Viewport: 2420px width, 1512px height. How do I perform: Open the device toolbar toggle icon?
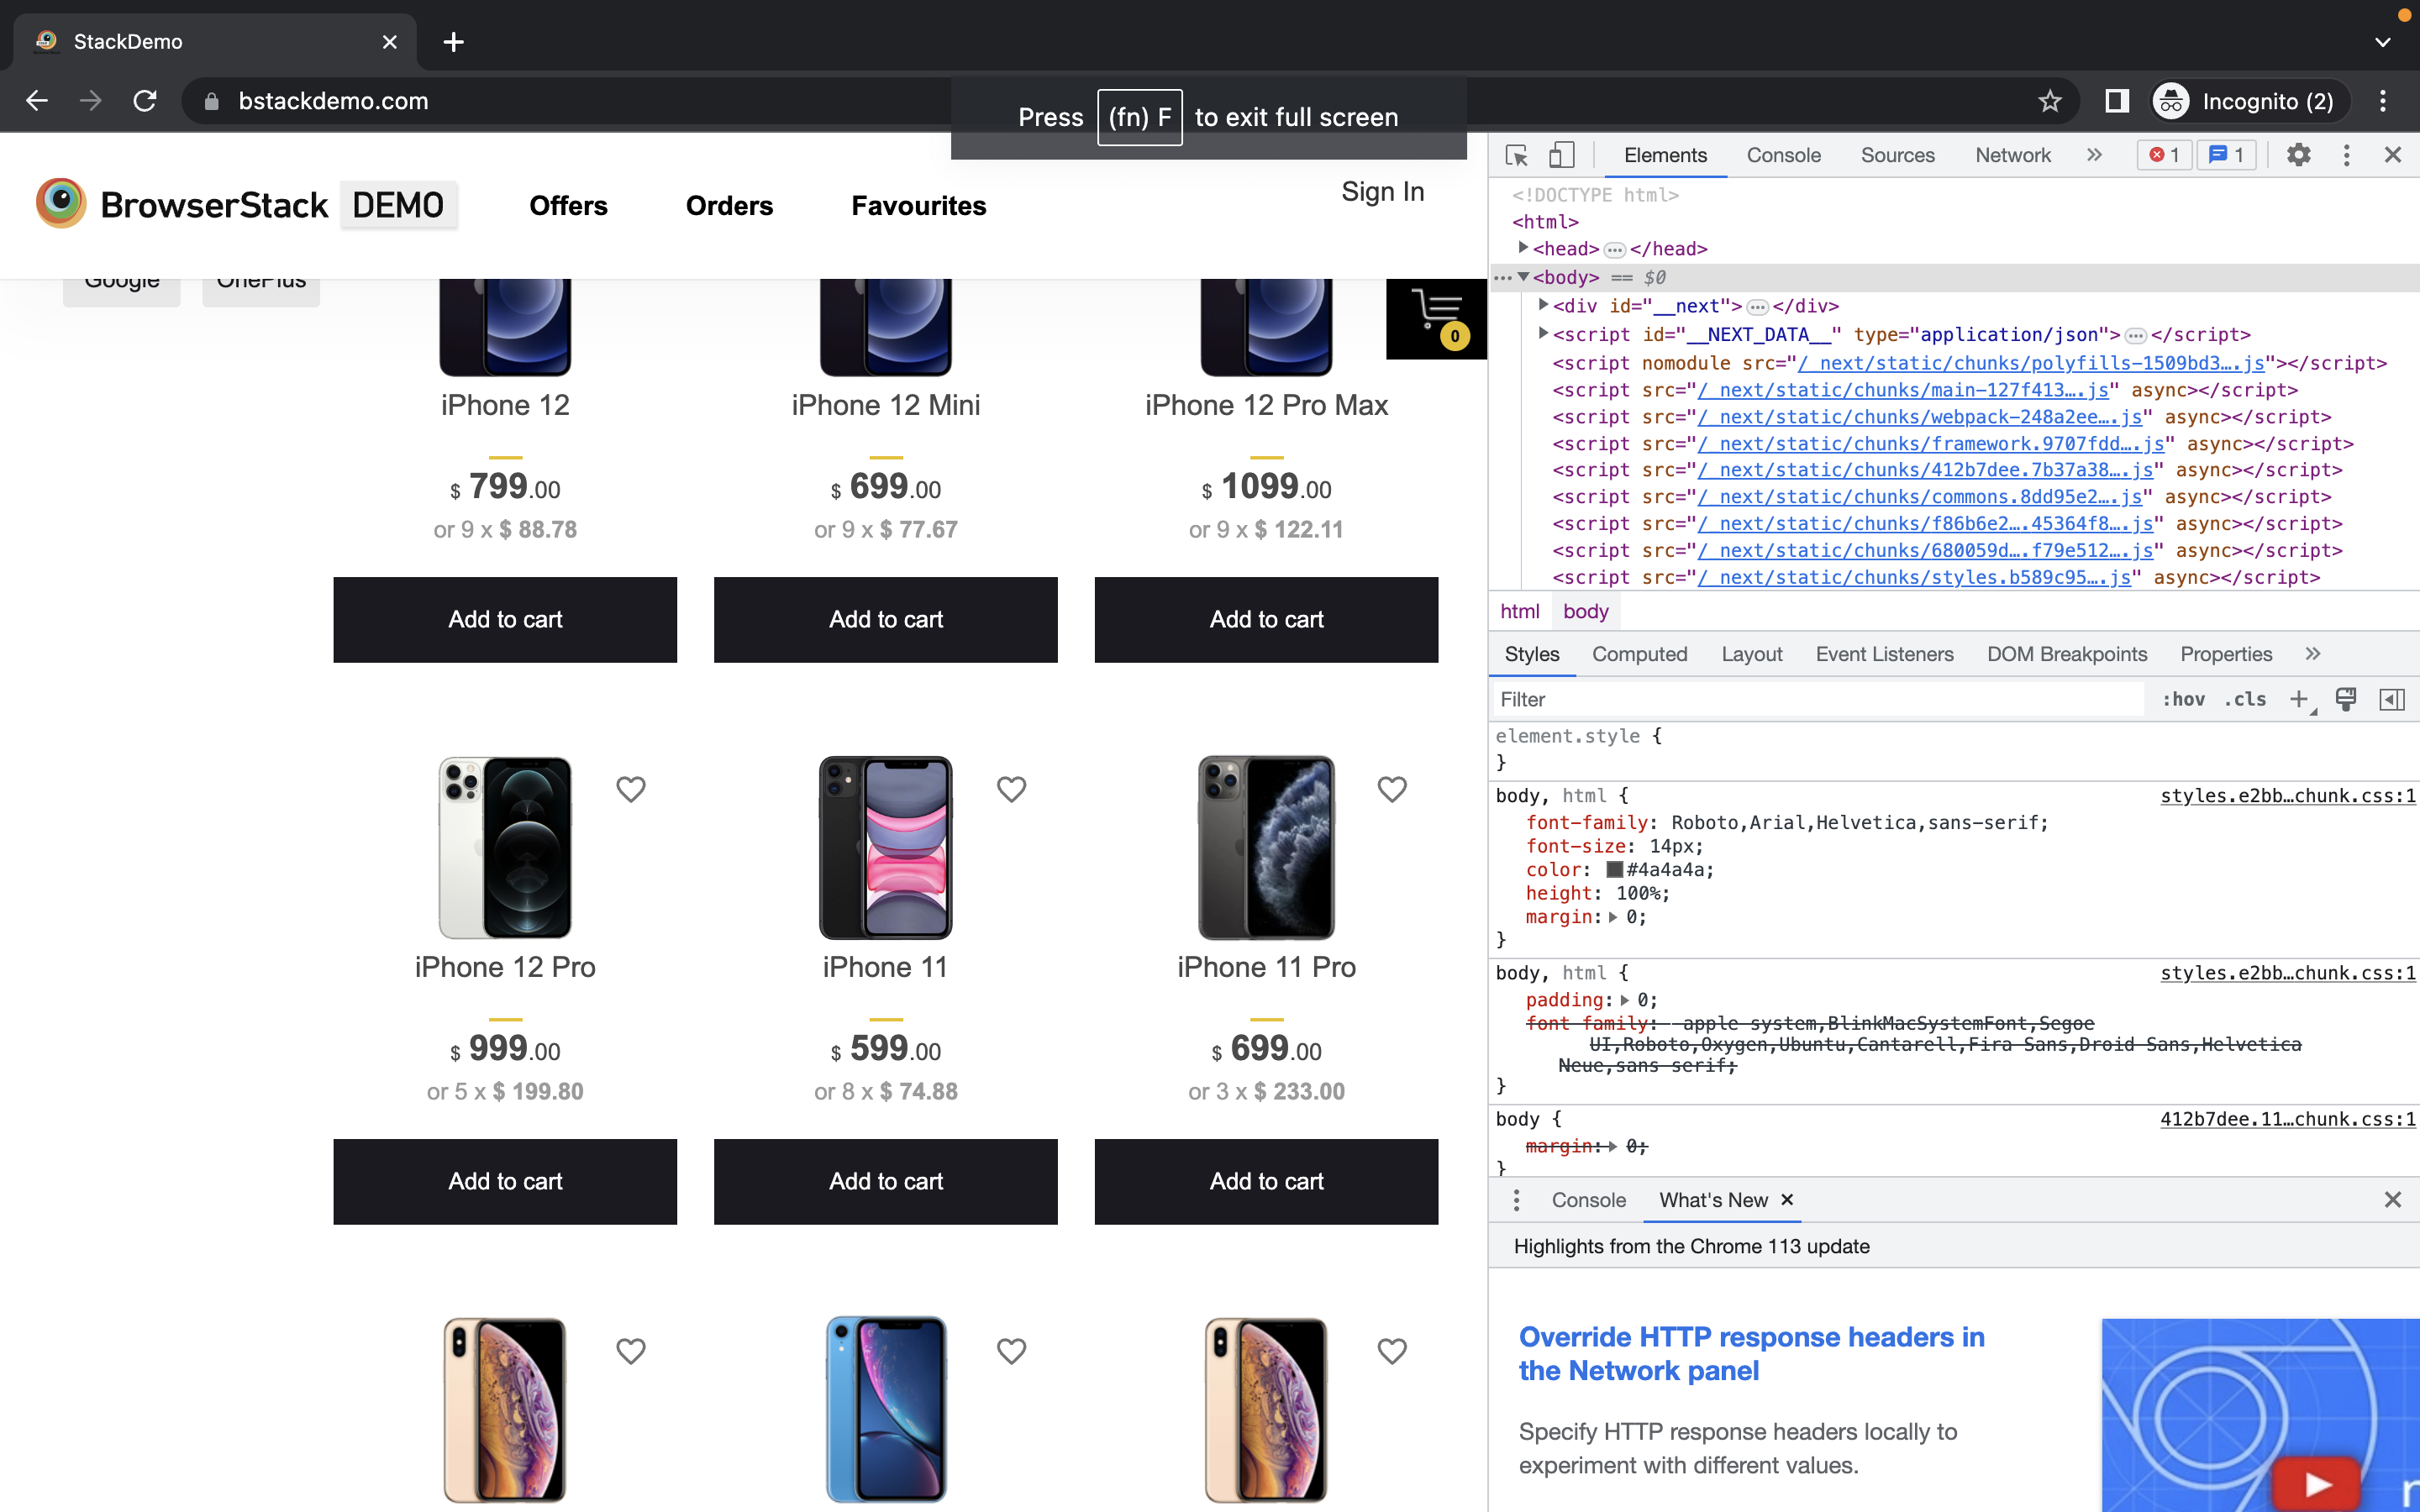[x=1563, y=155]
